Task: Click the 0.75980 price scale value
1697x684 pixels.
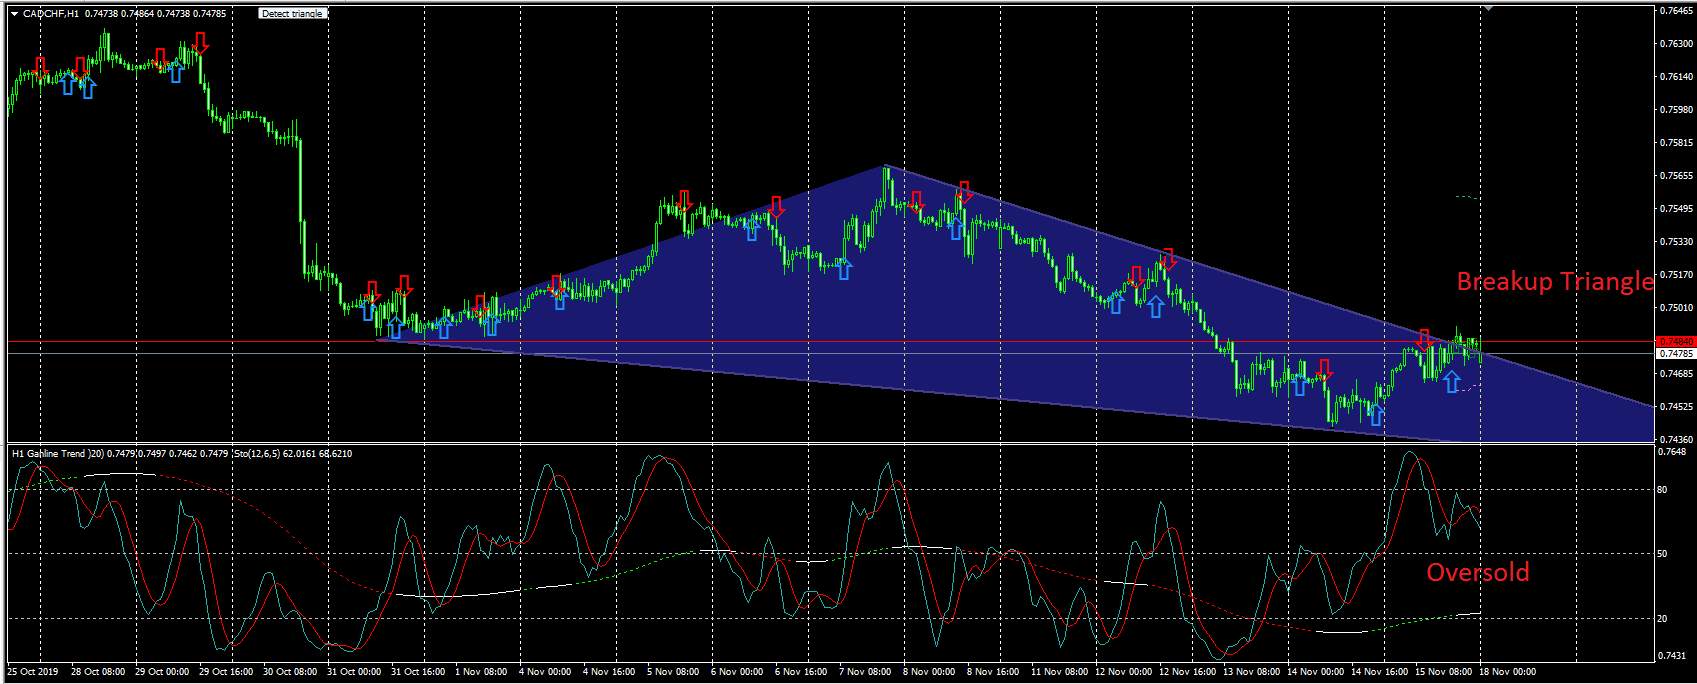Action: (x=1677, y=110)
